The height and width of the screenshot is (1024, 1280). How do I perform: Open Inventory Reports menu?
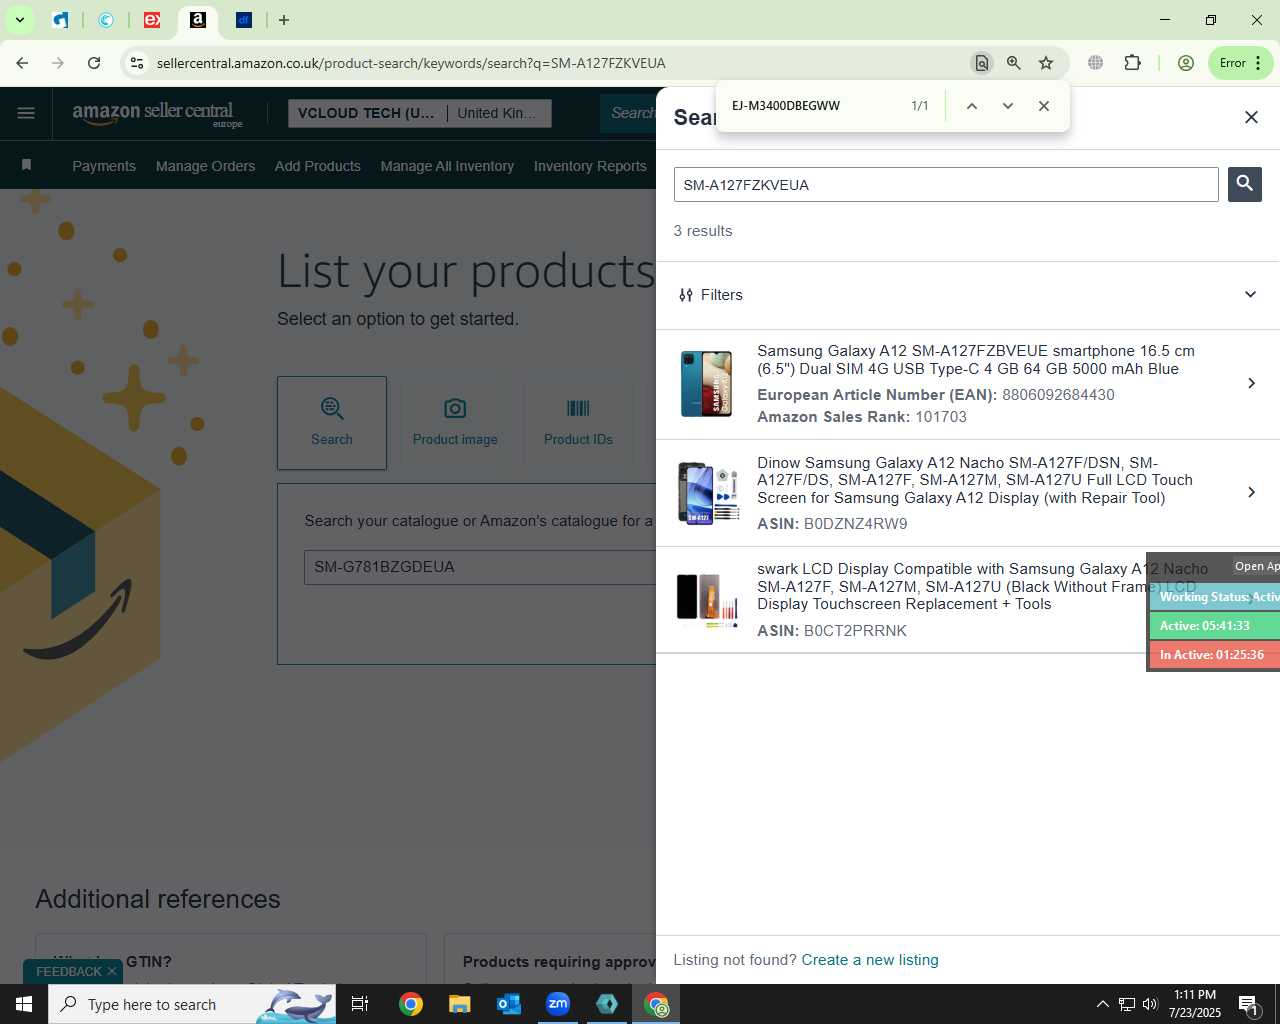(590, 166)
